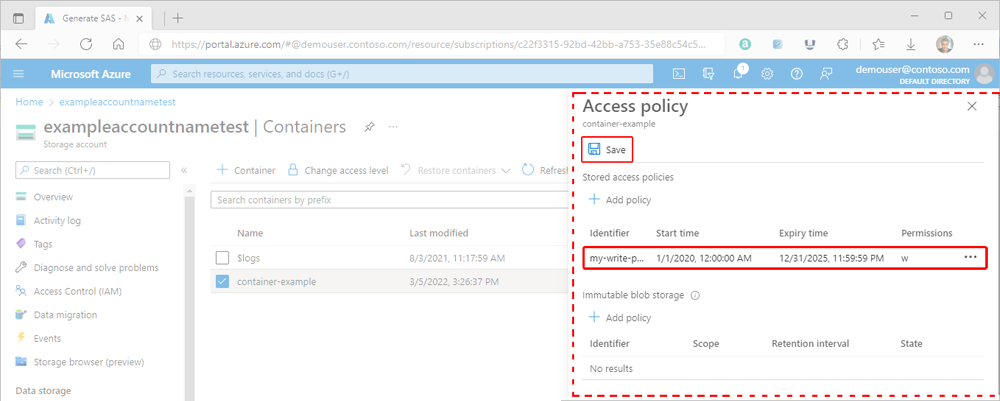1000x401 pixels.
Task: Add policy under Stored access policies
Action: point(619,200)
